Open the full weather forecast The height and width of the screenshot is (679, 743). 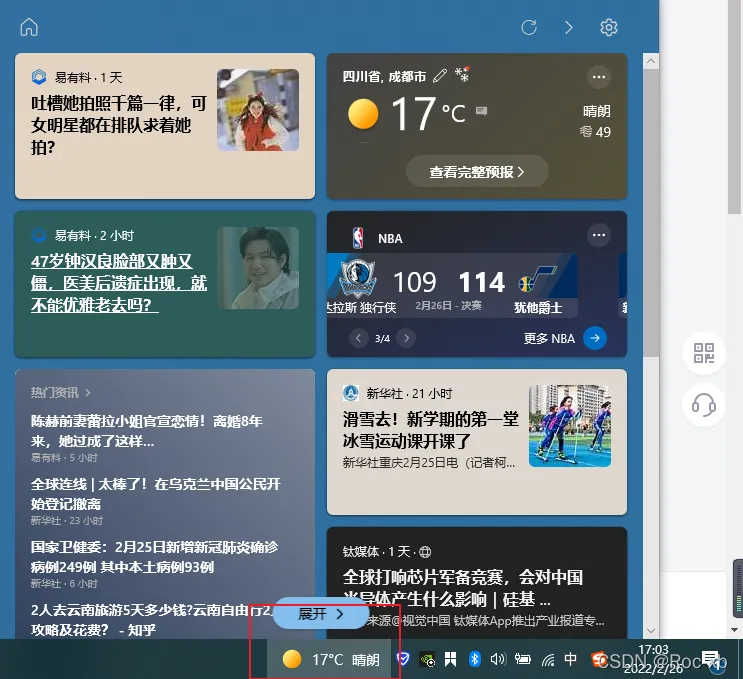[x=477, y=172]
